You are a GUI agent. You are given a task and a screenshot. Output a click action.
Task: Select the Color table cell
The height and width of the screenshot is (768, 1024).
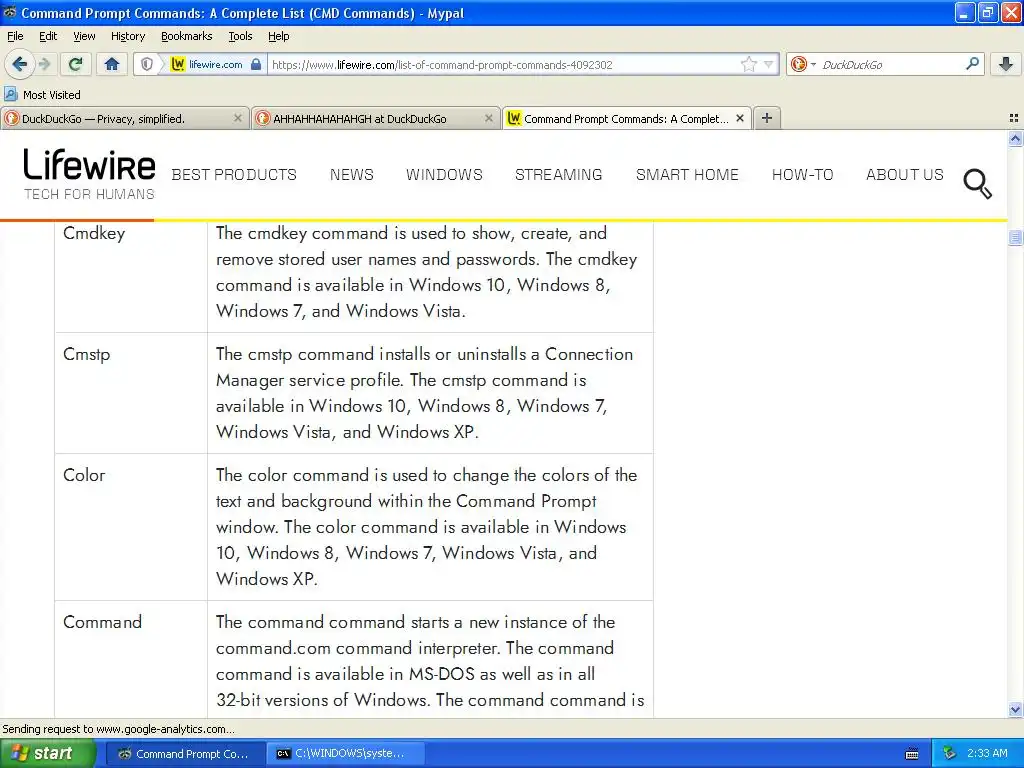(x=131, y=527)
